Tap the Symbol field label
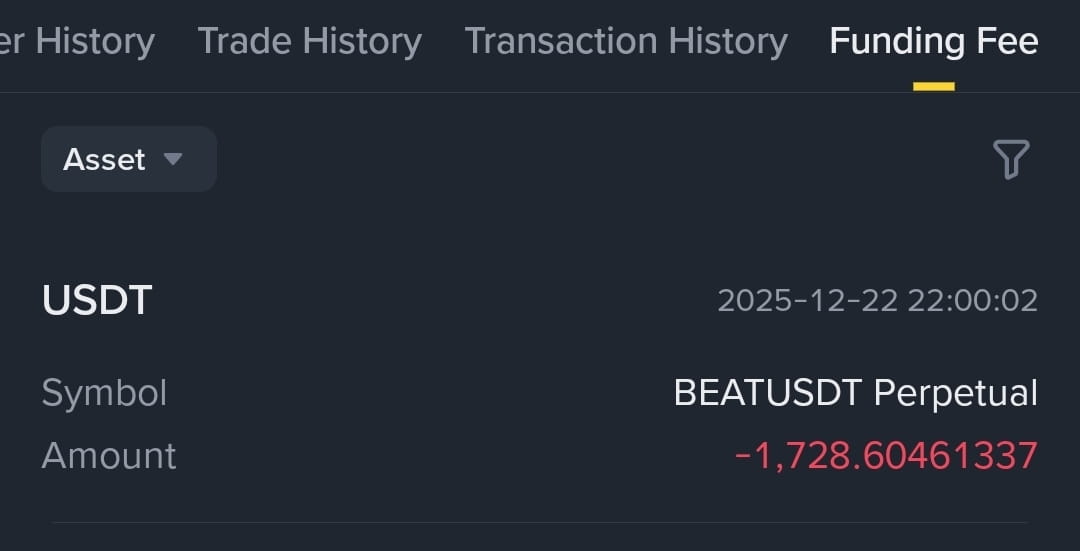Image resolution: width=1080 pixels, height=551 pixels. click(104, 393)
